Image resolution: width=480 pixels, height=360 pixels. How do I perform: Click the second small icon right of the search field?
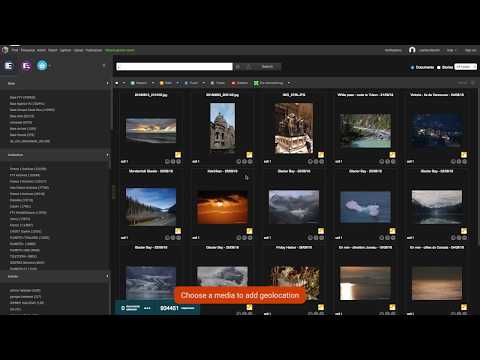[249, 67]
